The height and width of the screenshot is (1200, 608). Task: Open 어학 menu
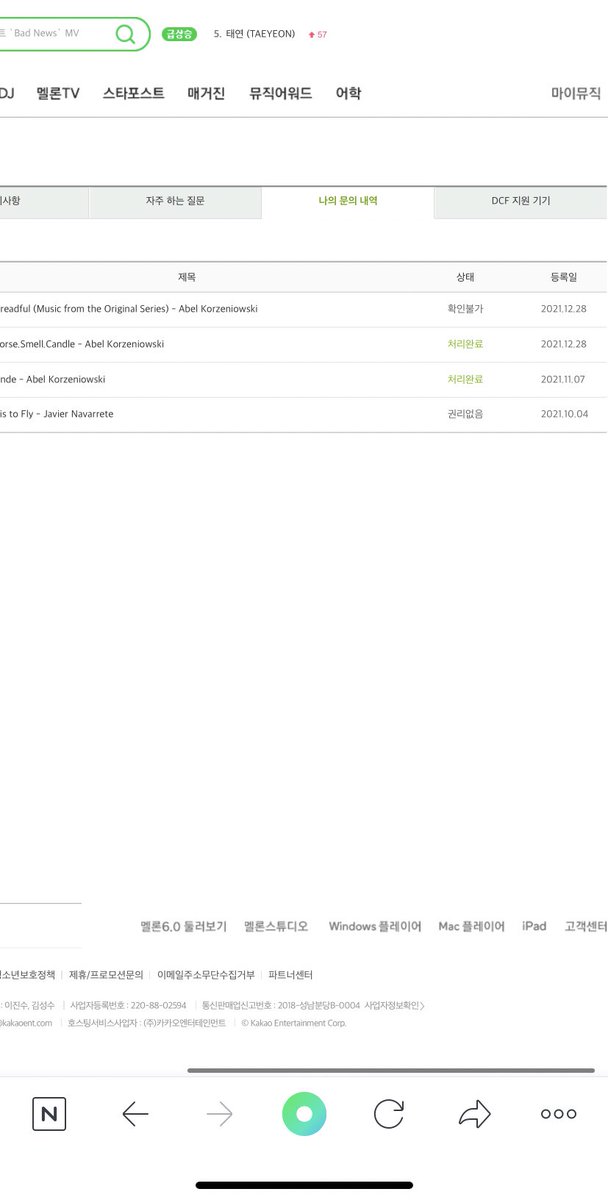tap(348, 93)
